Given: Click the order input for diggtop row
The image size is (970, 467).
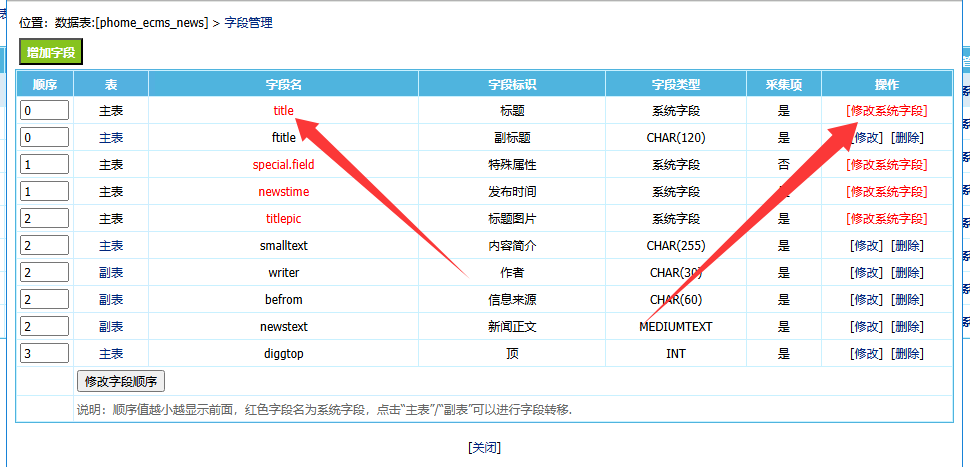Looking at the screenshot, I should 44,354.
